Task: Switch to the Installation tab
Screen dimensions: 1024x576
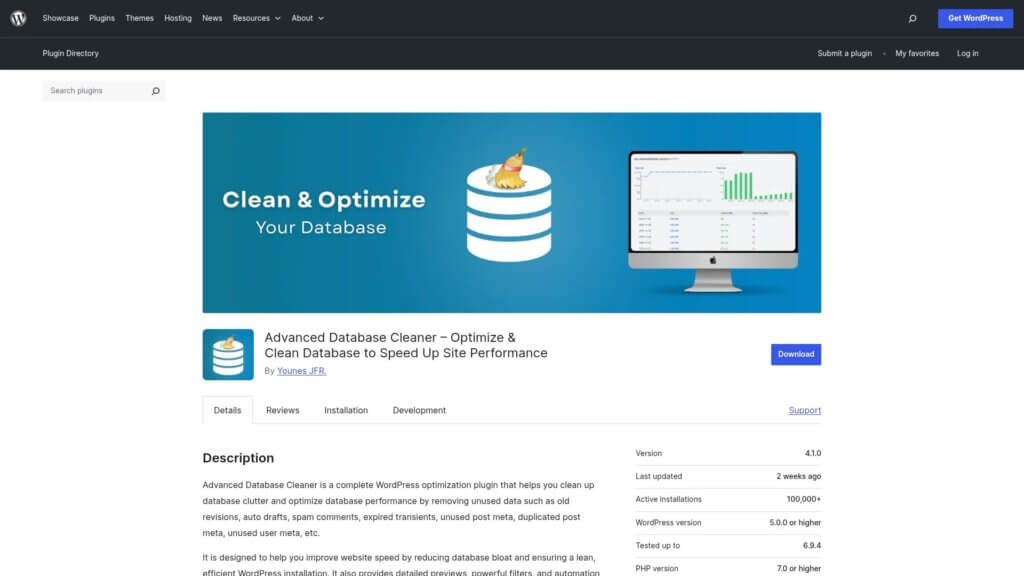Action: 346,410
